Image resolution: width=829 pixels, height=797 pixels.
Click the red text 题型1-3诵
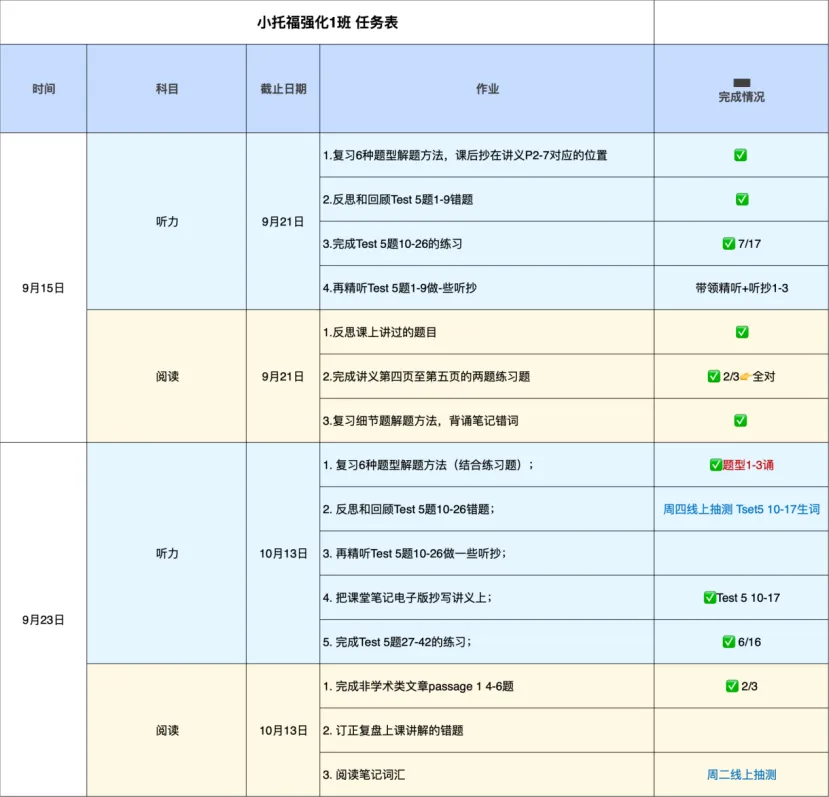click(x=748, y=465)
